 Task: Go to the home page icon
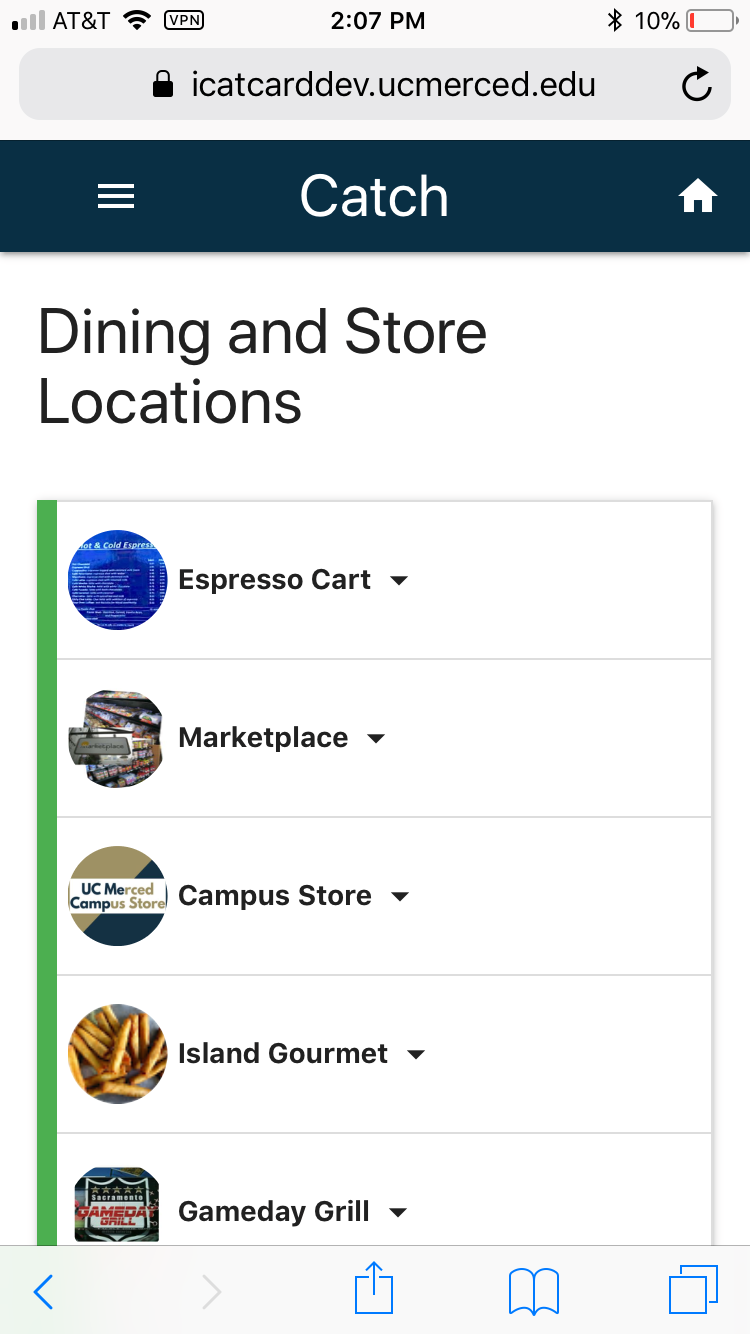(698, 197)
